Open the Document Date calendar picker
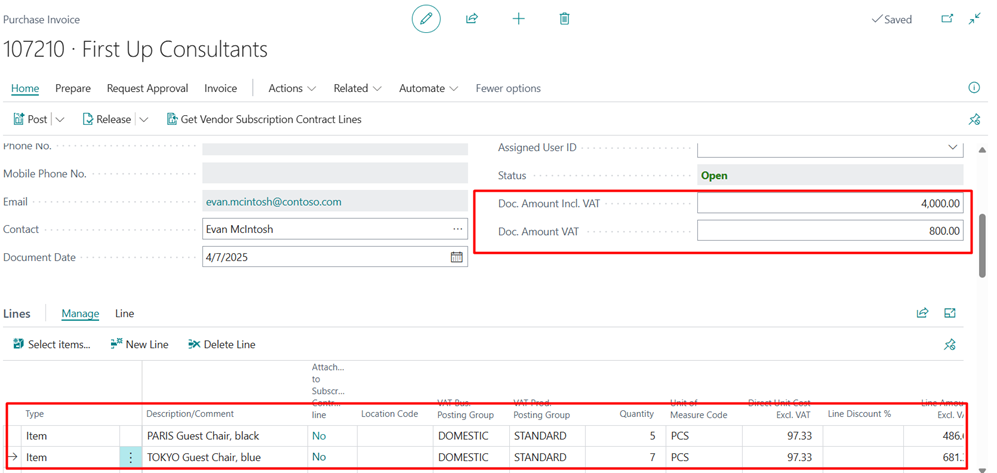This screenshot has height=473, width=997. coord(457,257)
